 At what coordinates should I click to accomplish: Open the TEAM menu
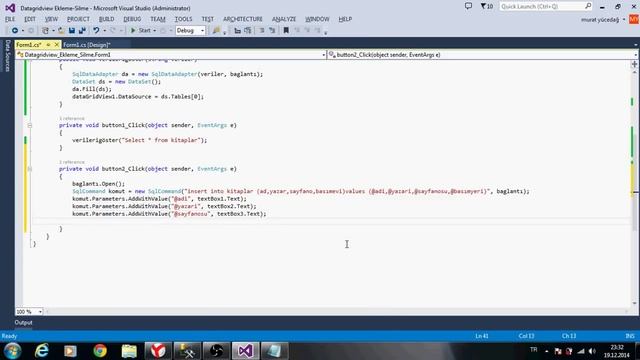158,19
